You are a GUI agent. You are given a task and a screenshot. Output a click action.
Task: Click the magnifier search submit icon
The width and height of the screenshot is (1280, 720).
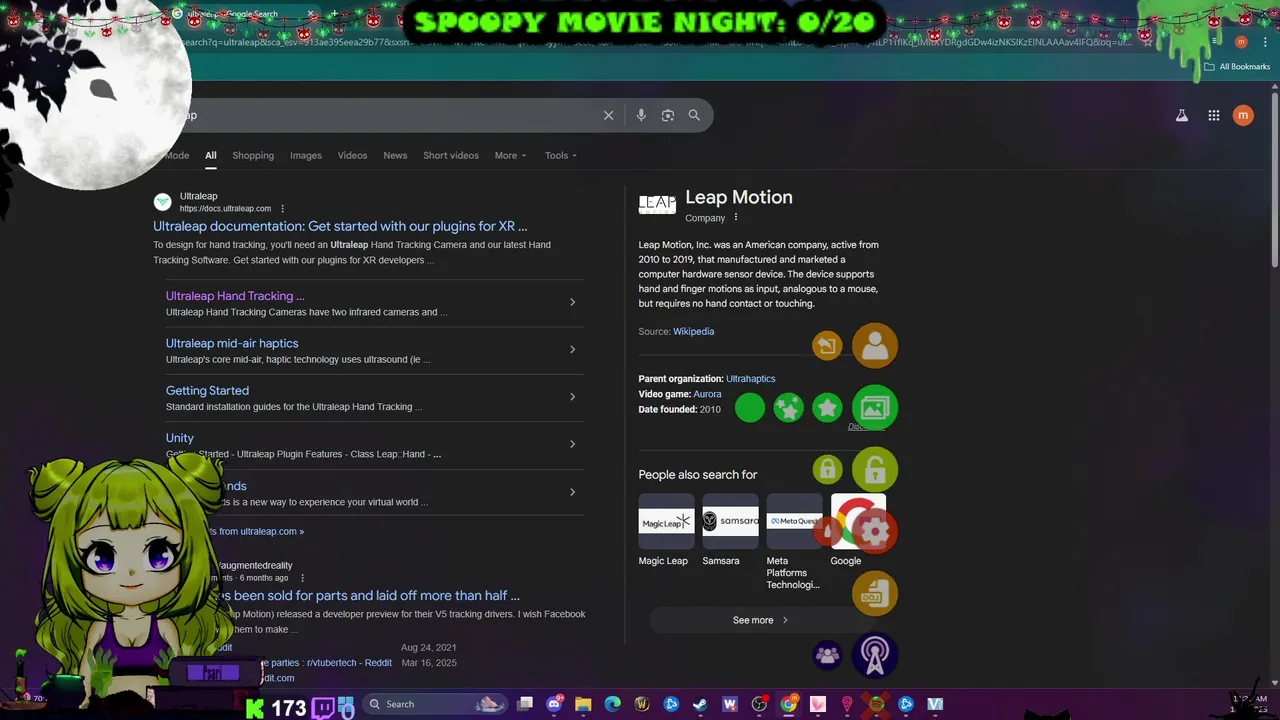click(694, 115)
